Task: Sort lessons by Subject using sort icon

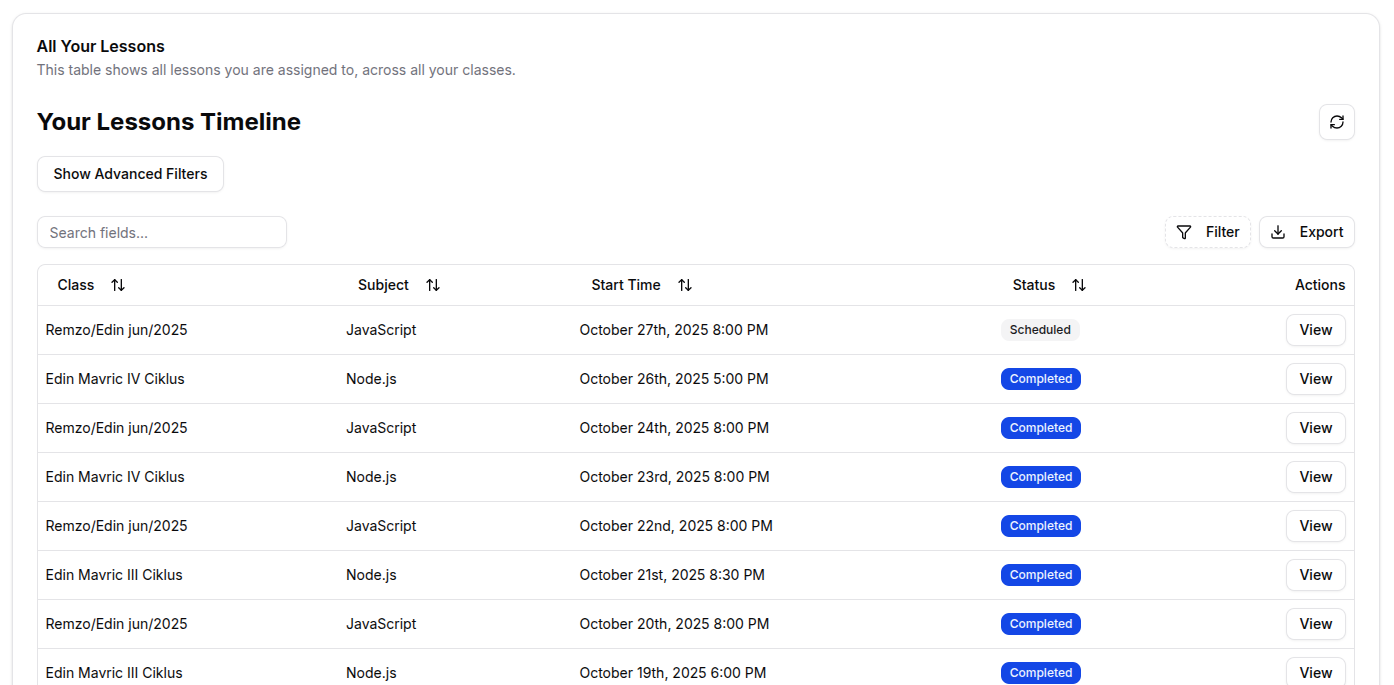Action: (432, 285)
